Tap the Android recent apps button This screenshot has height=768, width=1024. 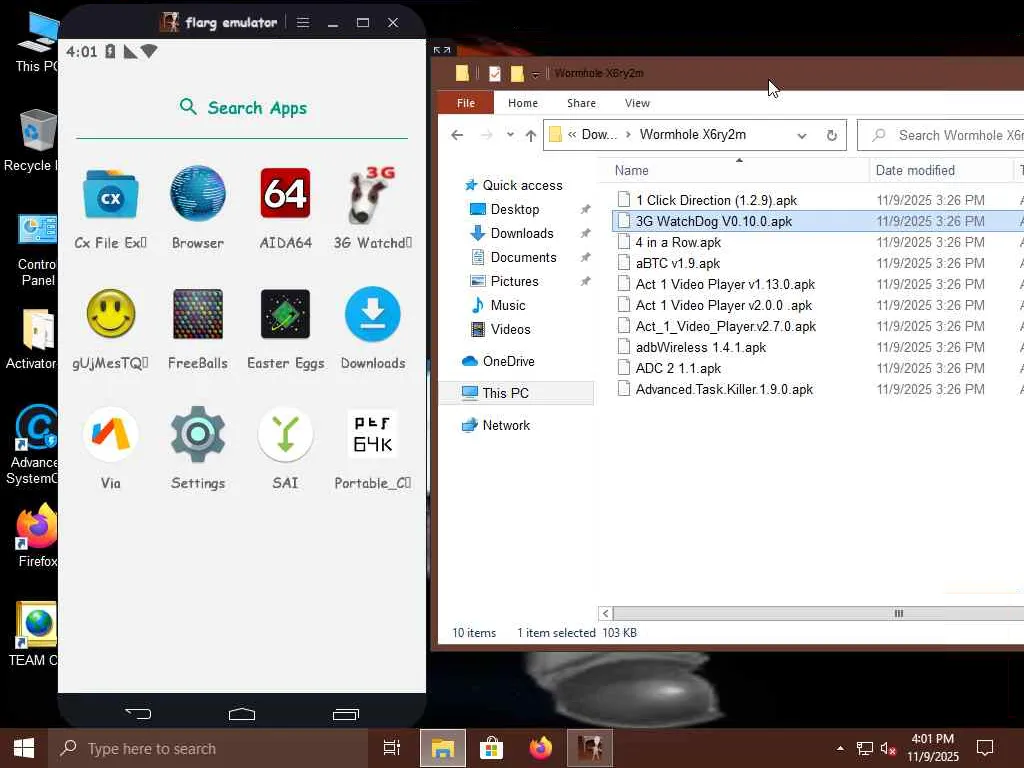pyautogui.click(x=345, y=714)
